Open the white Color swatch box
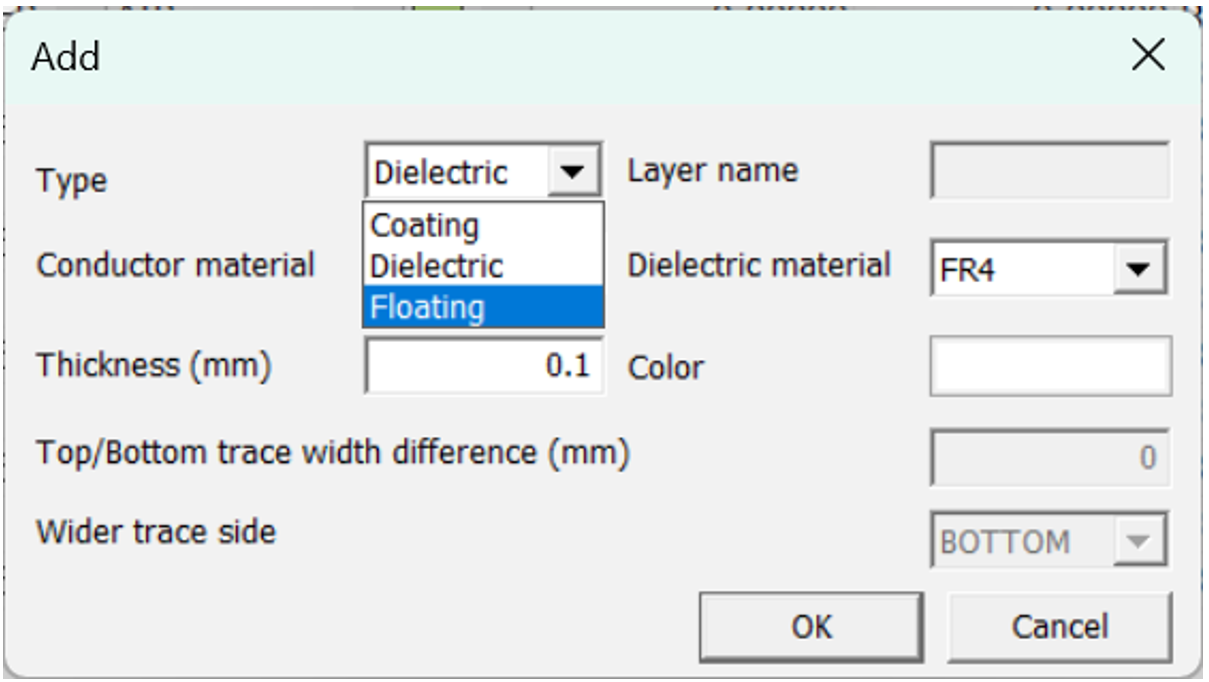 point(1050,366)
